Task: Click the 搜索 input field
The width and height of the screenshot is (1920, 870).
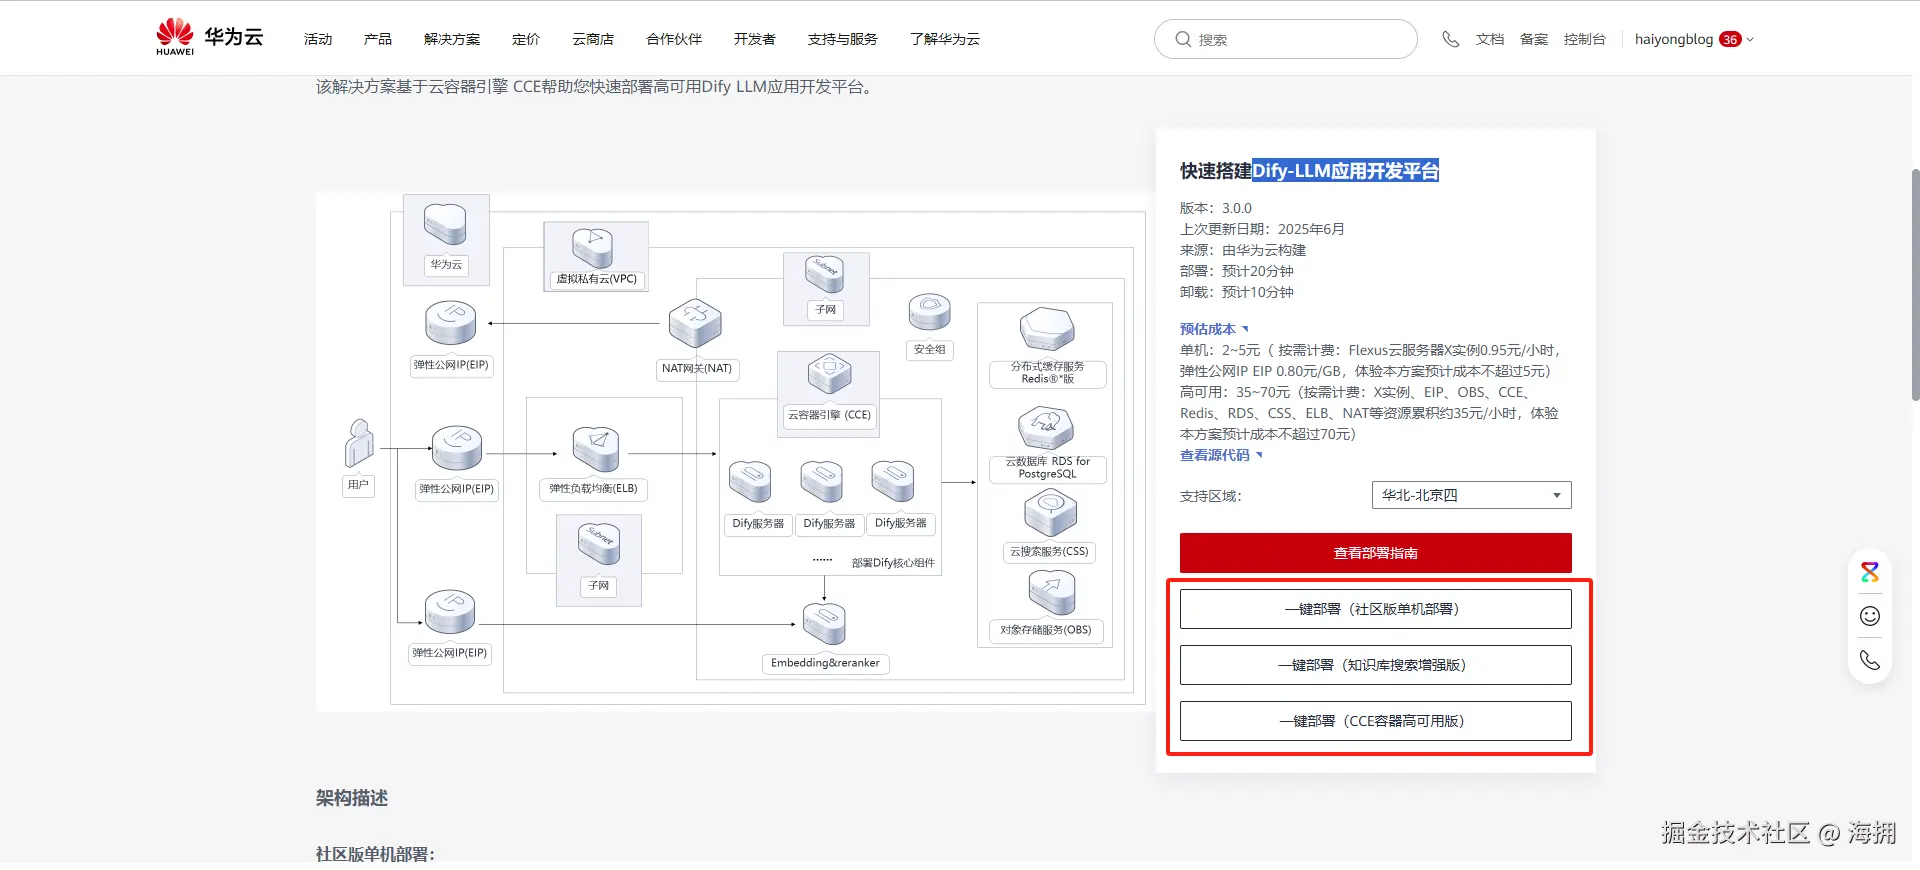Action: (x=1286, y=39)
